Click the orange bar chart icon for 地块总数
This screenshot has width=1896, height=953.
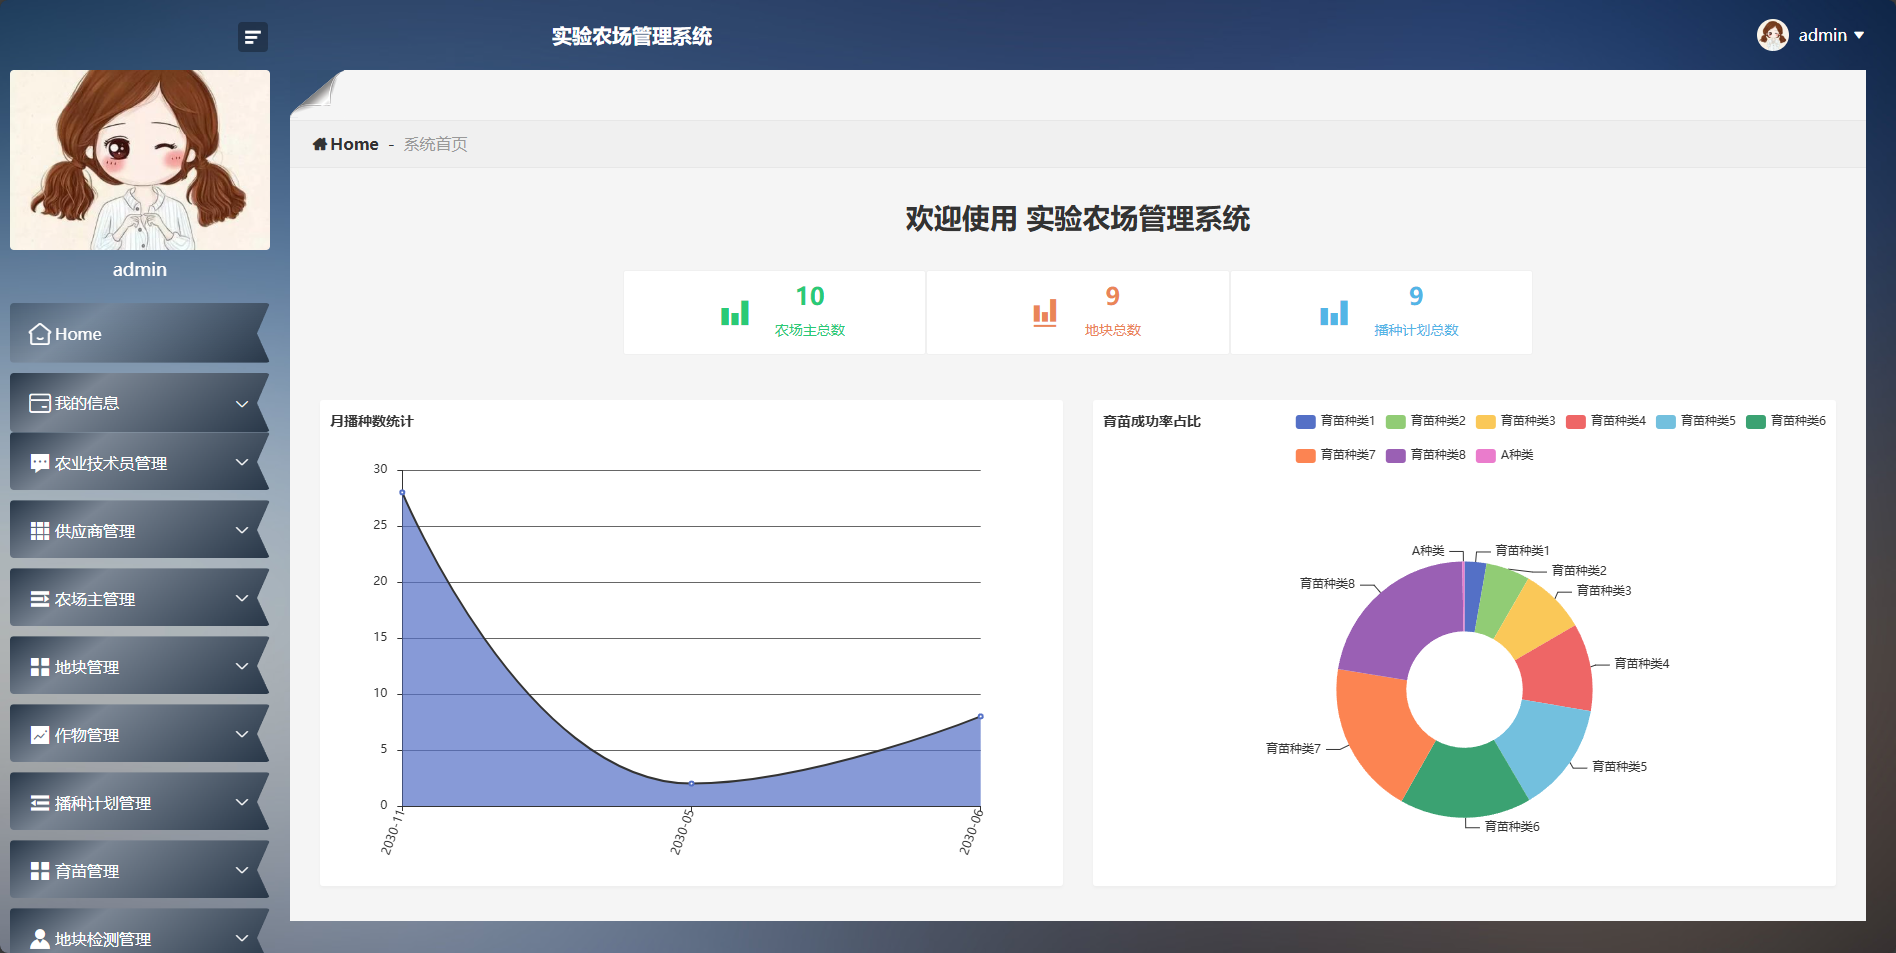click(1045, 313)
